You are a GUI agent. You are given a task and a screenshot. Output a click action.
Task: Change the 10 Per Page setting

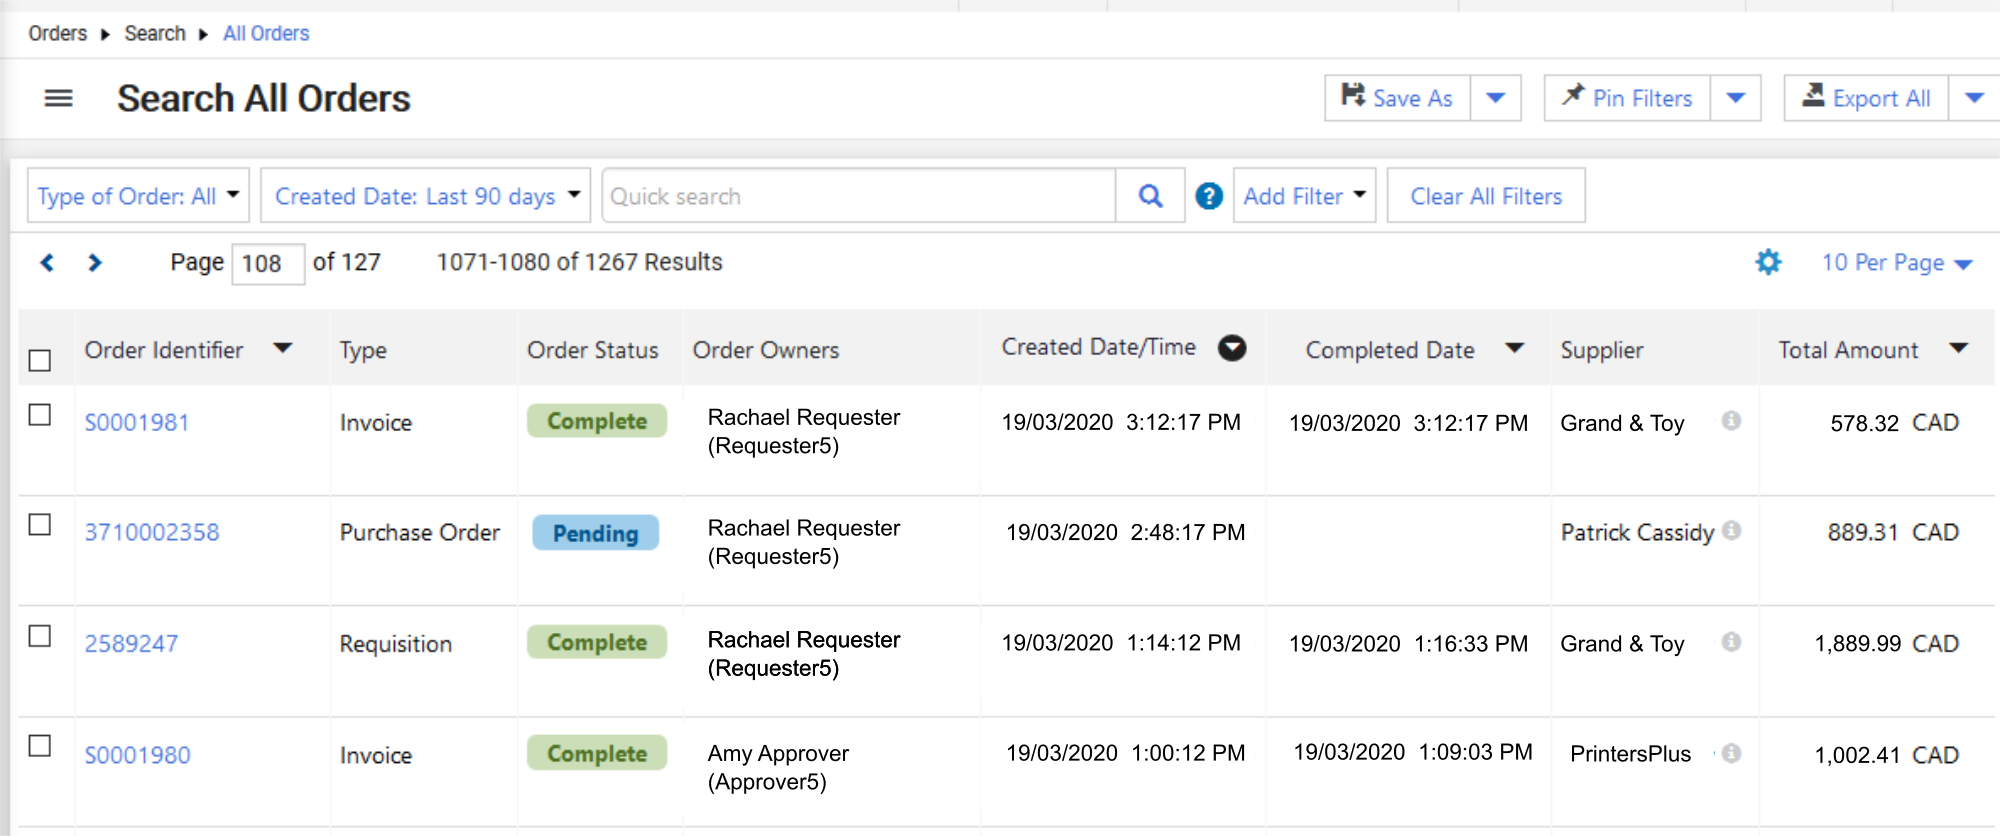point(1896,263)
